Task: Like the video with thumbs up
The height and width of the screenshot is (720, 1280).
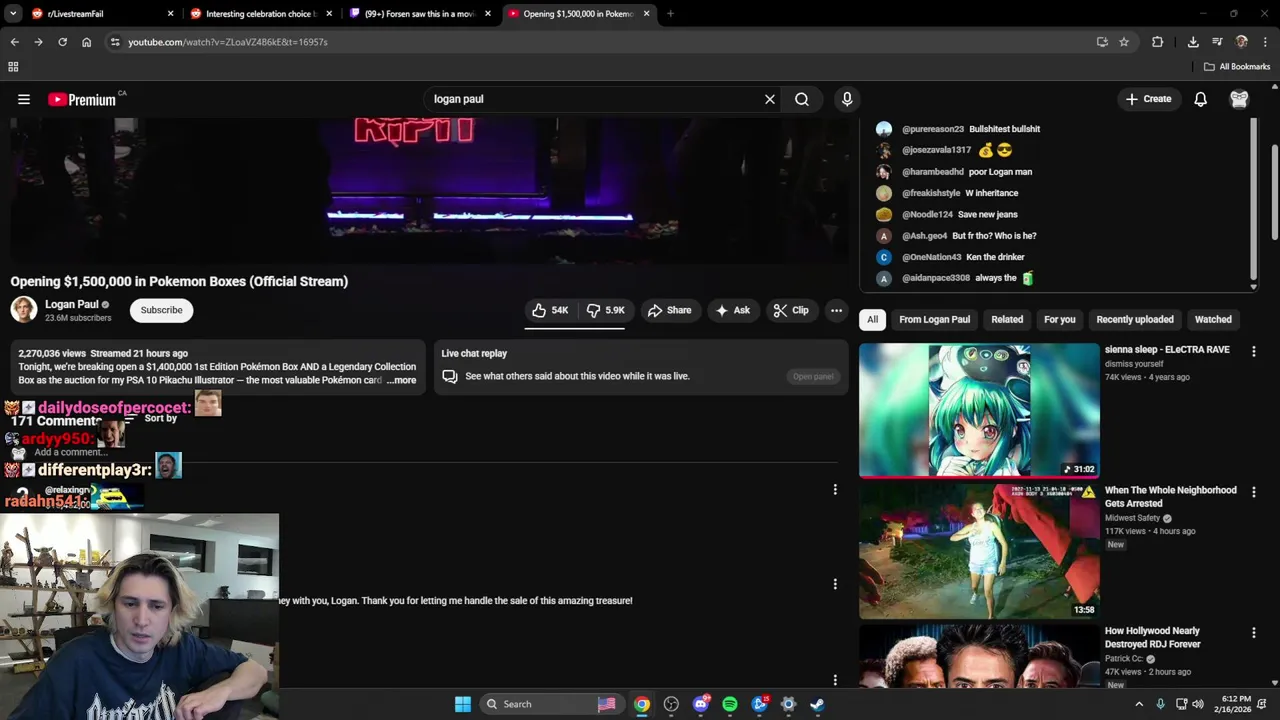Action: (x=550, y=310)
